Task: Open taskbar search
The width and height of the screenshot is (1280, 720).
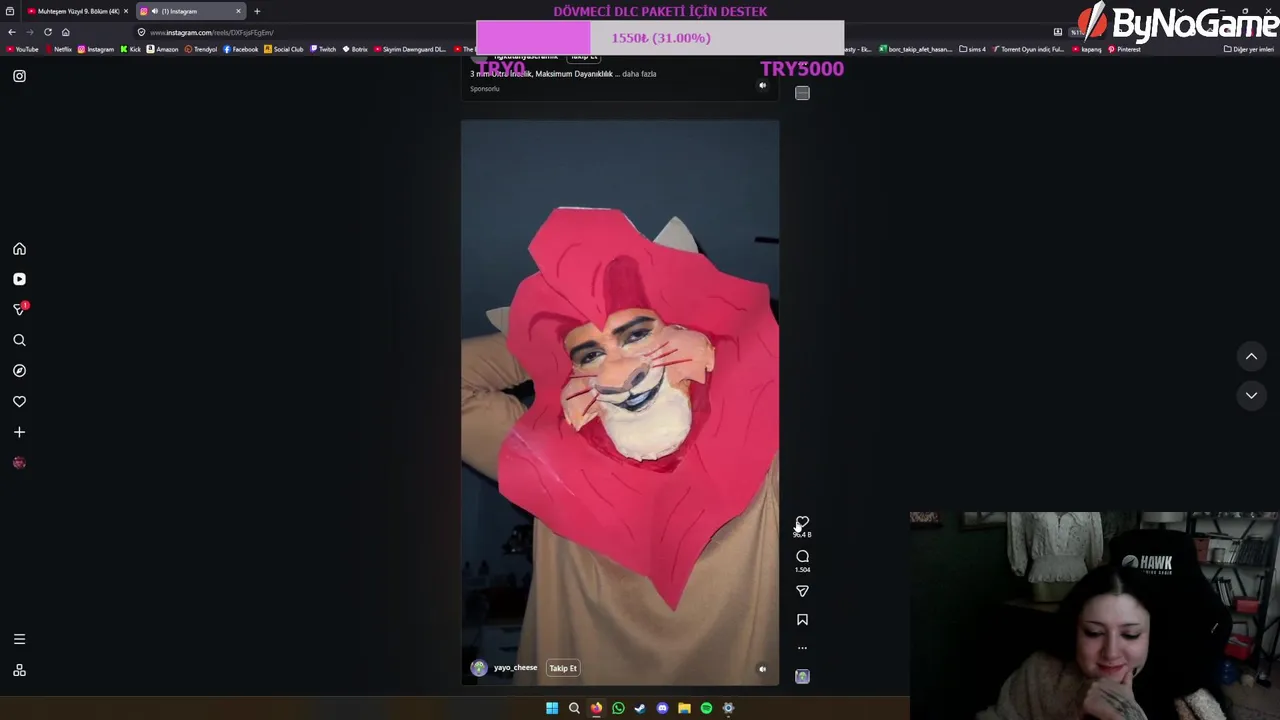Action: coord(574,708)
